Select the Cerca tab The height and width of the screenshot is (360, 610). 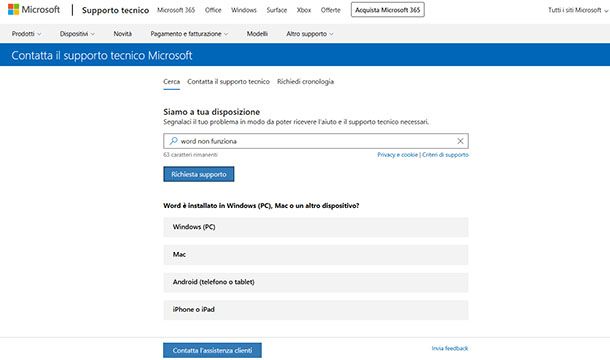click(172, 82)
